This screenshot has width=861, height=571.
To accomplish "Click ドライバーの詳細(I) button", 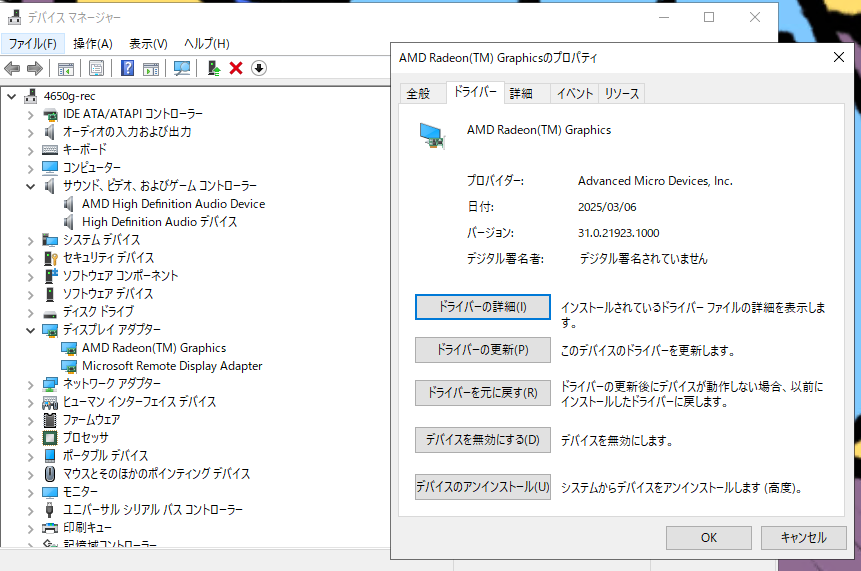I will [483, 307].
